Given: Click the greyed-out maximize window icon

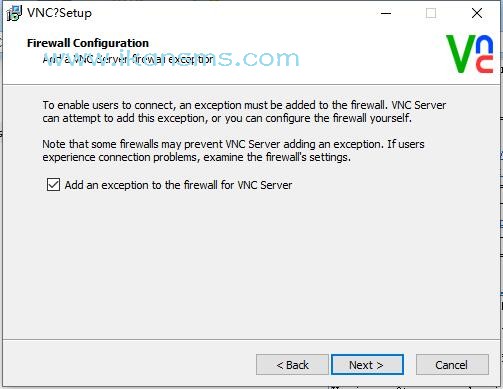Looking at the screenshot, I should tap(431, 13).
